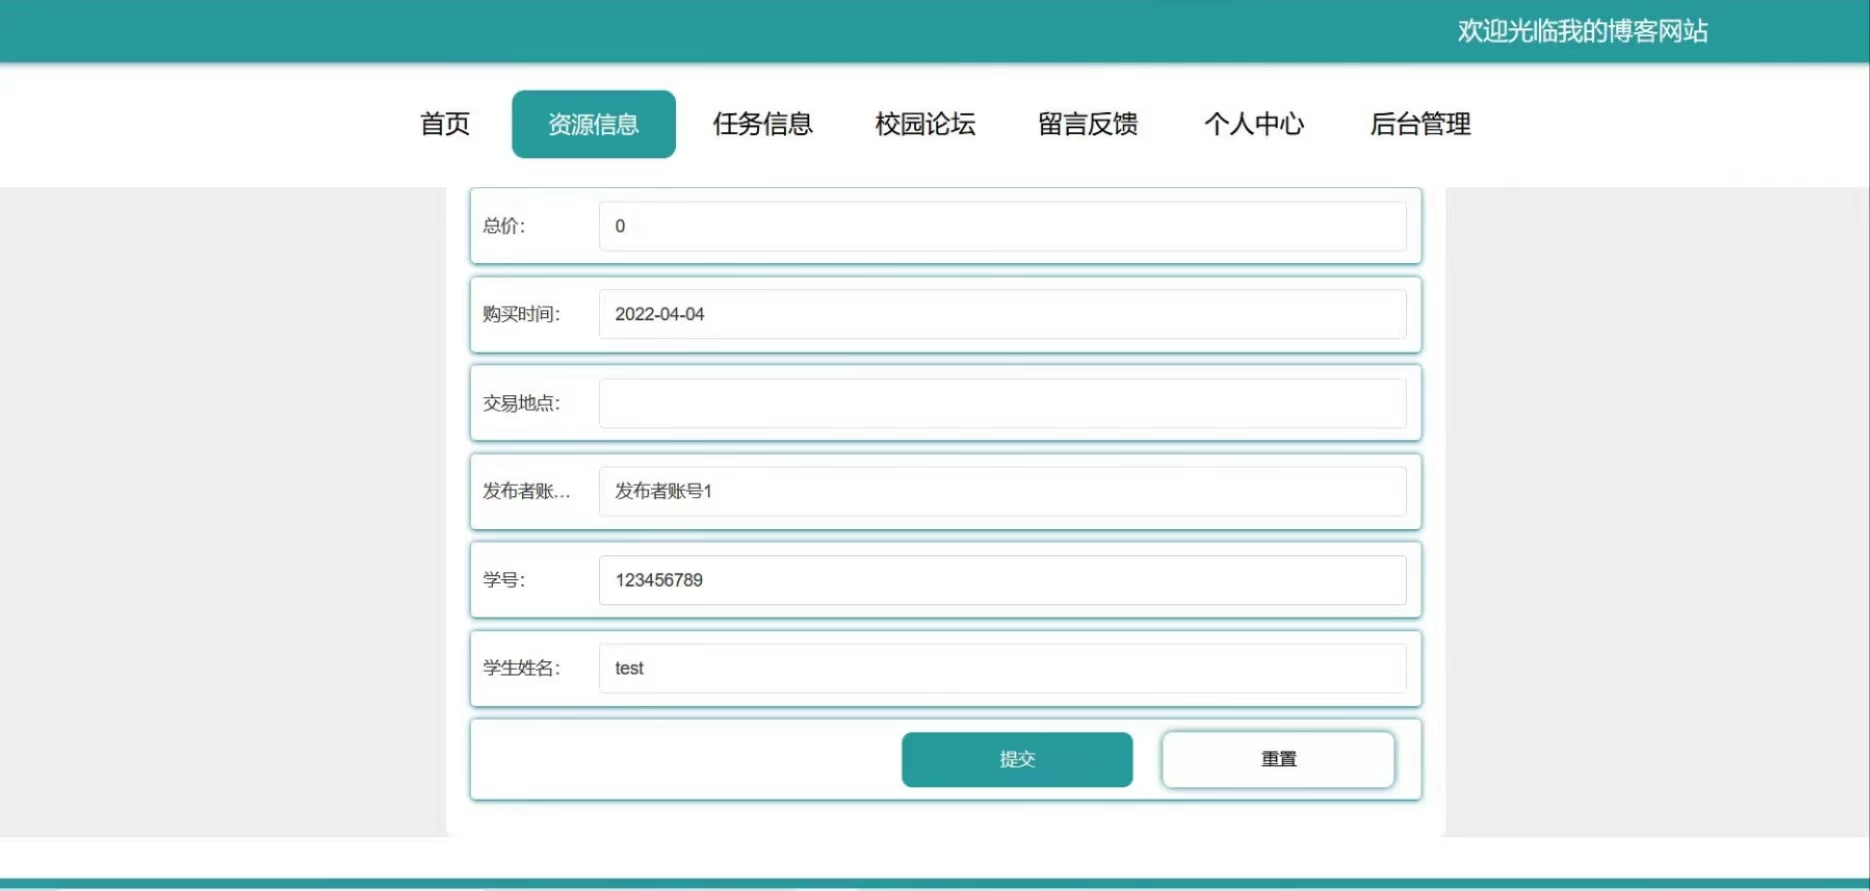Viewport: 1870px width, 891px height.
Task: Submit the form with 提交 button
Action: tap(1017, 759)
